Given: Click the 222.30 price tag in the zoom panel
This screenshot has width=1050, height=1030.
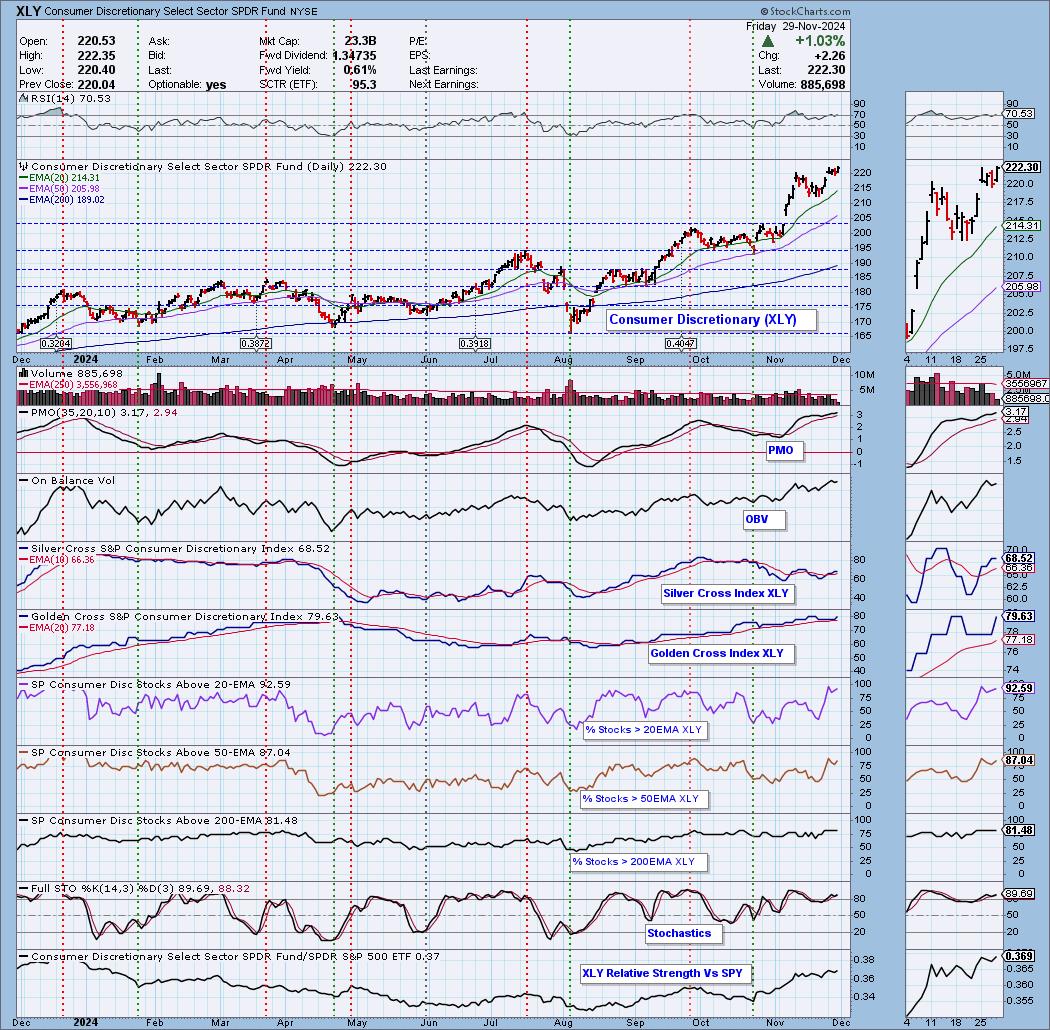Looking at the screenshot, I should [1022, 167].
